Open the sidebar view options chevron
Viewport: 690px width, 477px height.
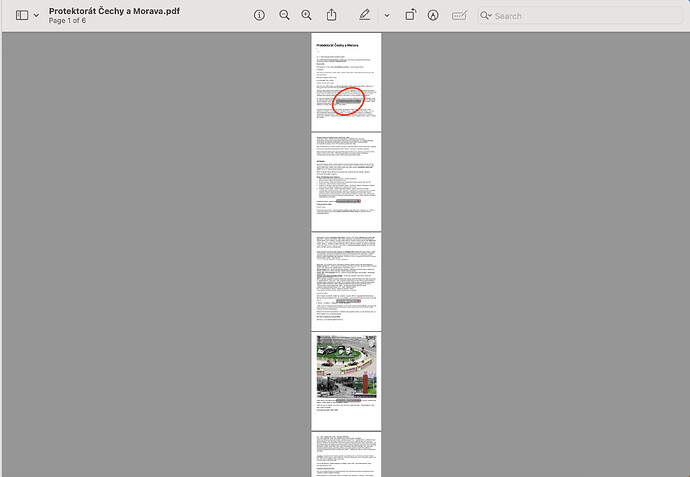pos(37,16)
